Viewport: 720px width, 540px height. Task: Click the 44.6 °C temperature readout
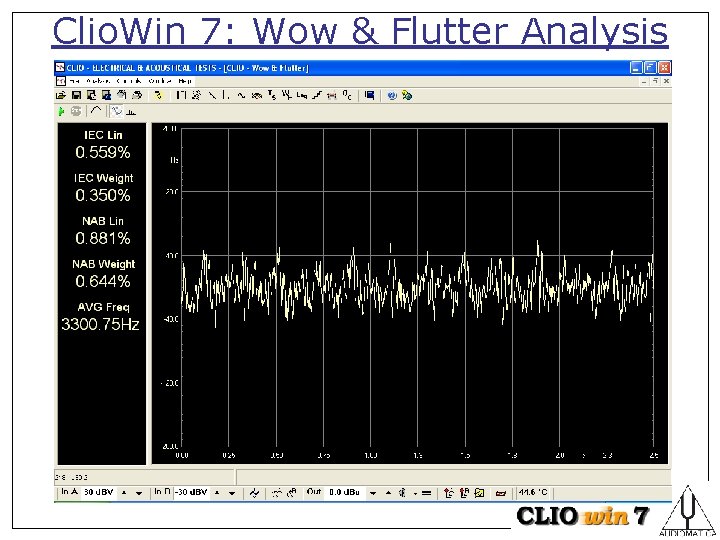533,492
